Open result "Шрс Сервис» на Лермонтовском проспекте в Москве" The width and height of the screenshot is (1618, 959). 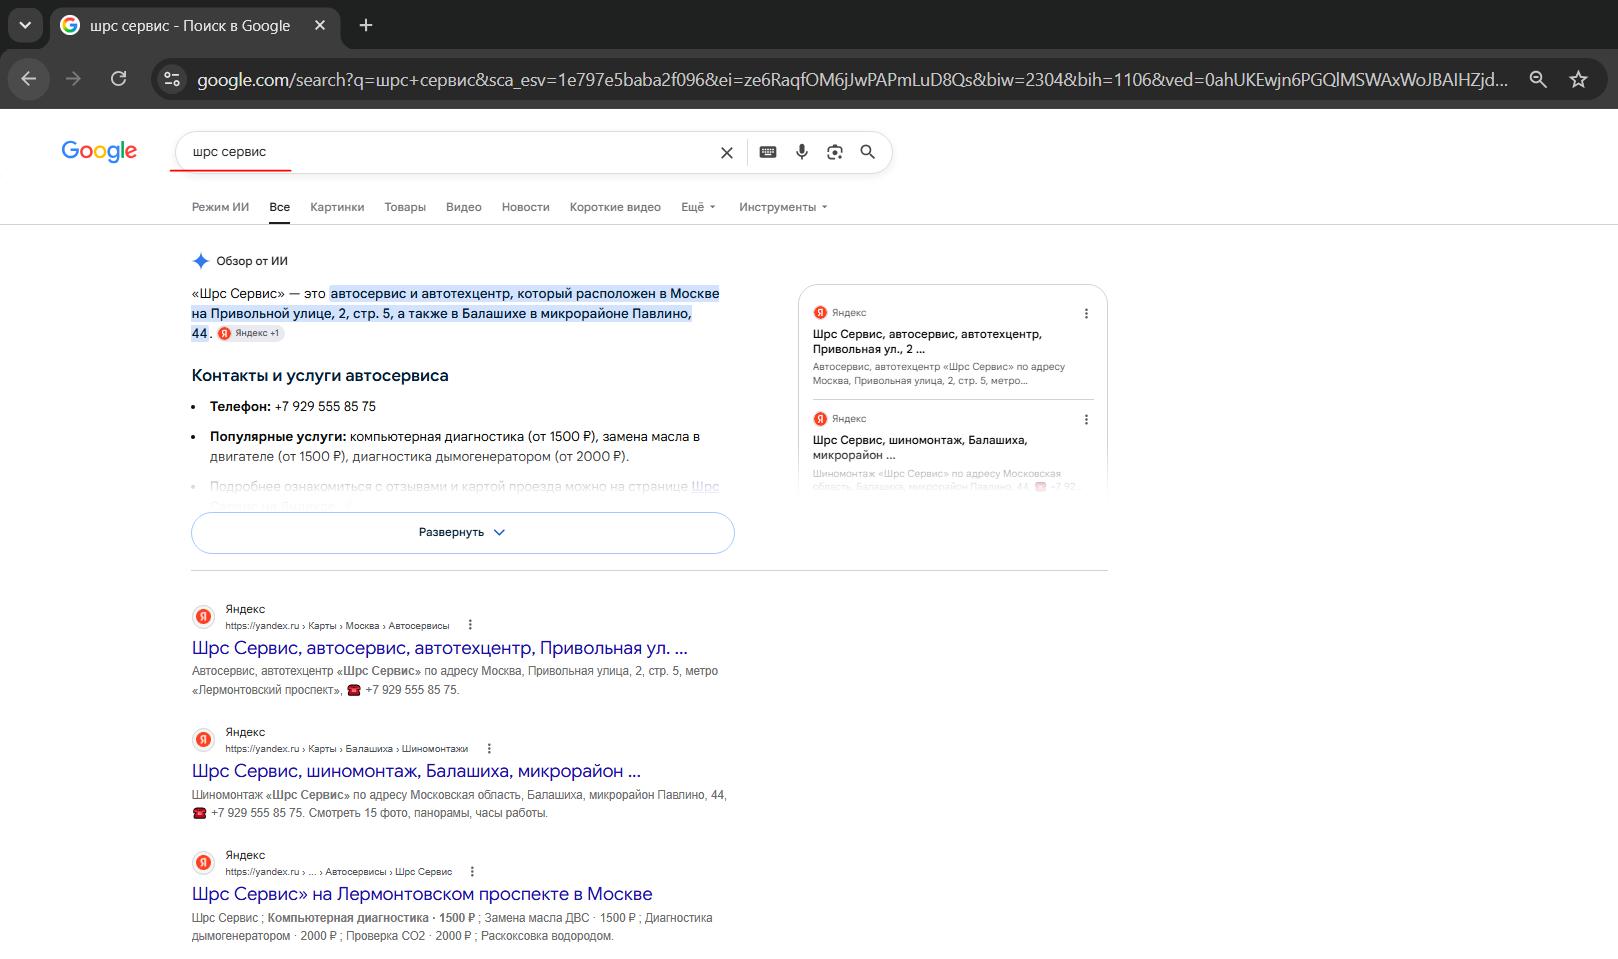tap(422, 894)
